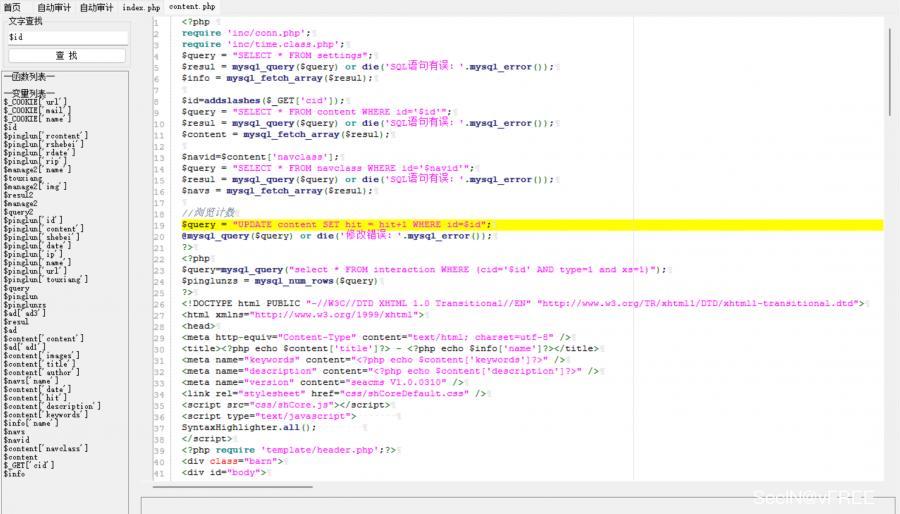Select $content['keywords'] in the variable list
This screenshot has height=514, width=900.
click(x=45, y=414)
